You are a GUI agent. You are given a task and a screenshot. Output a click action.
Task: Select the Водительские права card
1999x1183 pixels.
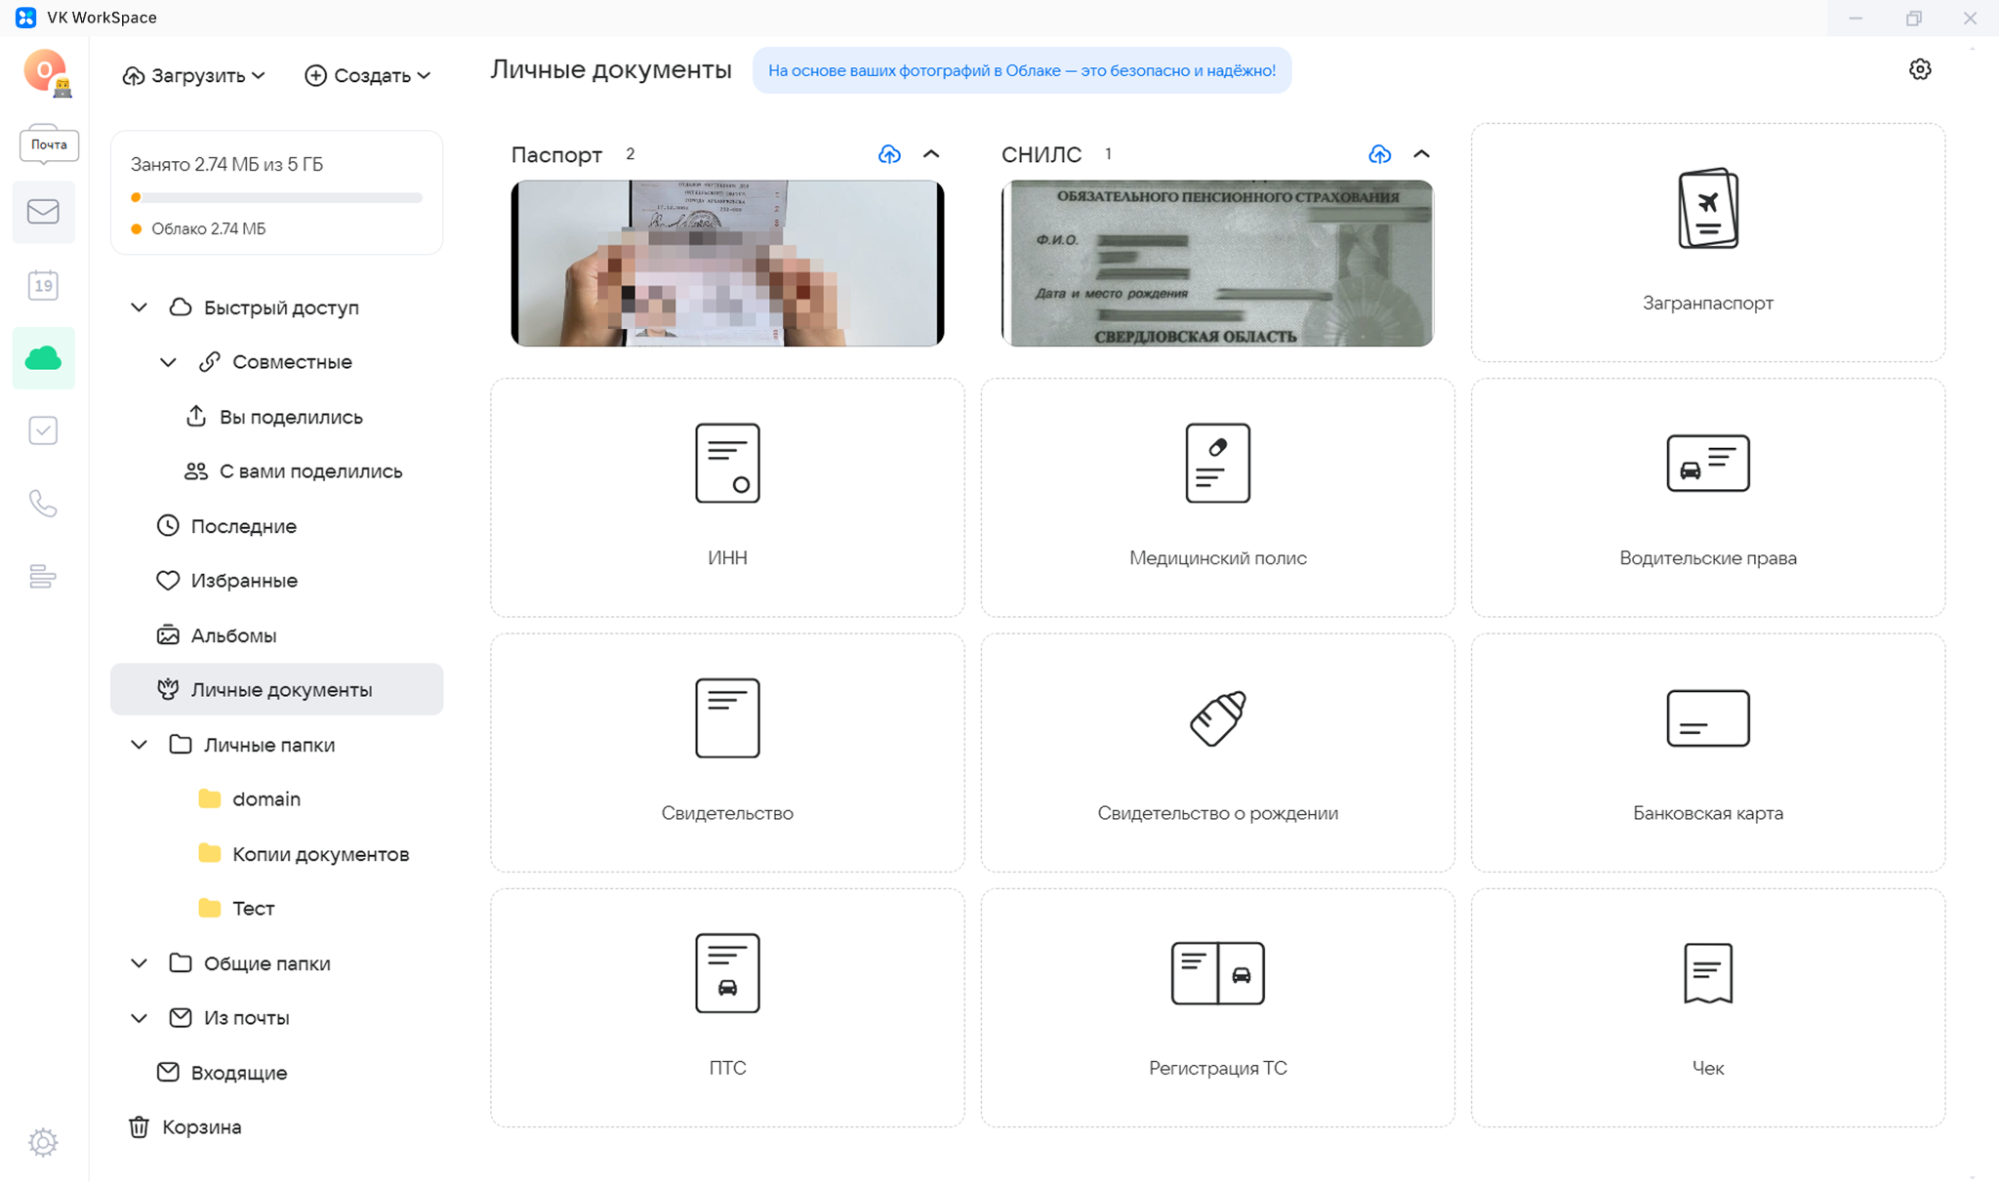tap(1707, 497)
